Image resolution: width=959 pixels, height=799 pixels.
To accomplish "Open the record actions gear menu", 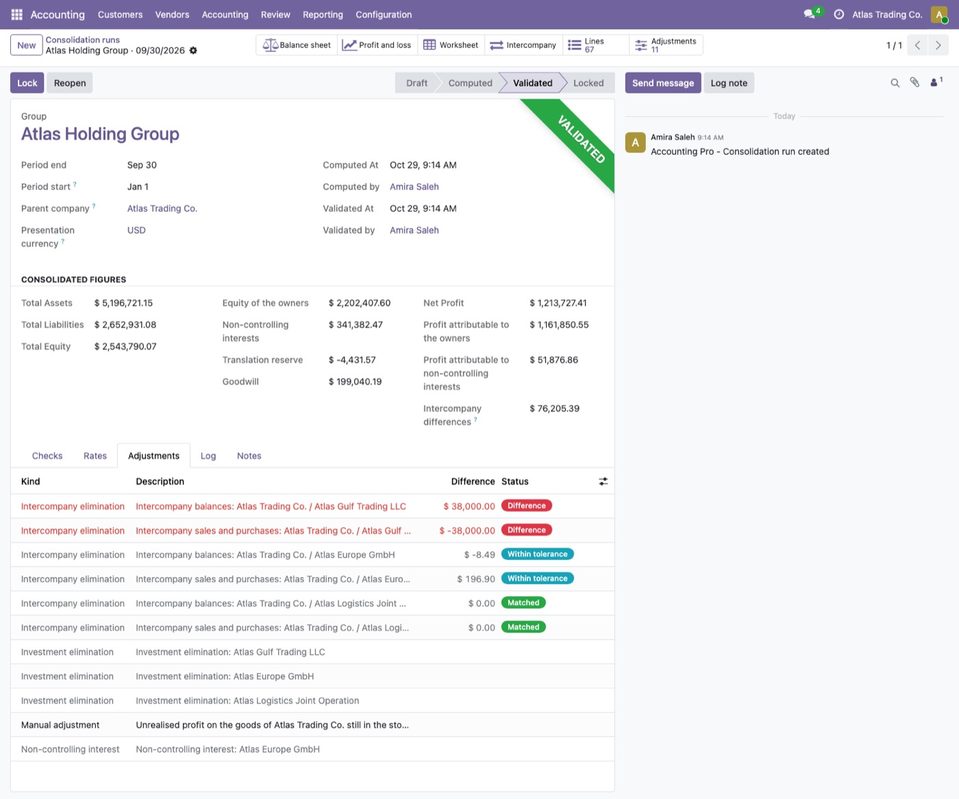I will [x=193, y=51].
